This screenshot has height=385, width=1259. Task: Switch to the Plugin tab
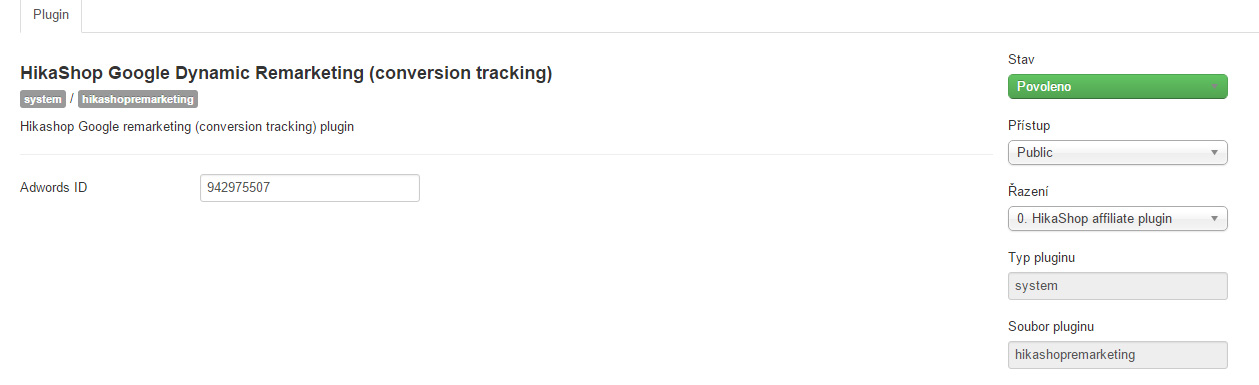click(51, 16)
